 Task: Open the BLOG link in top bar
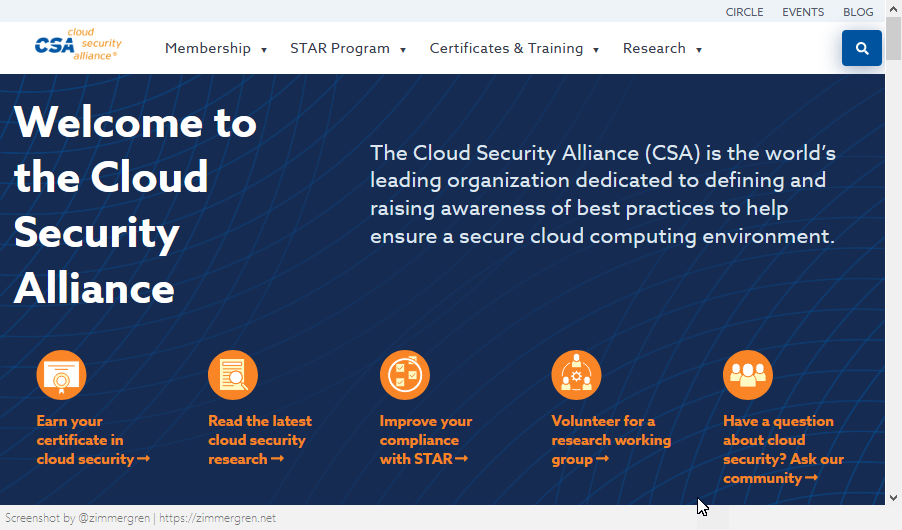click(x=858, y=12)
